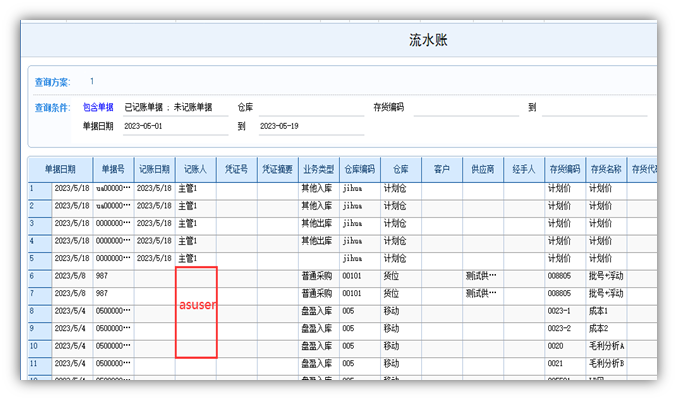Click the 业务类型 column header
677x400 pixels.
pyautogui.click(x=319, y=169)
